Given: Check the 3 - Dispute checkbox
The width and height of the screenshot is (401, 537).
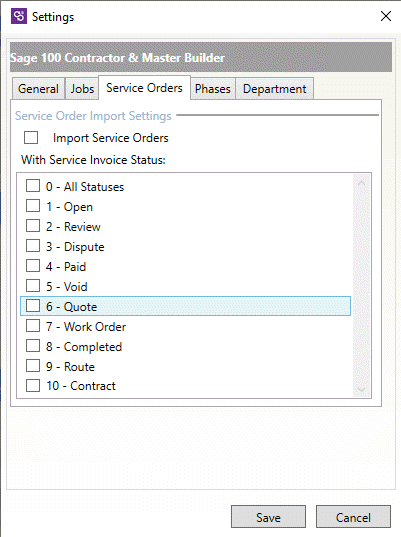Looking at the screenshot, I should (33, 246).
